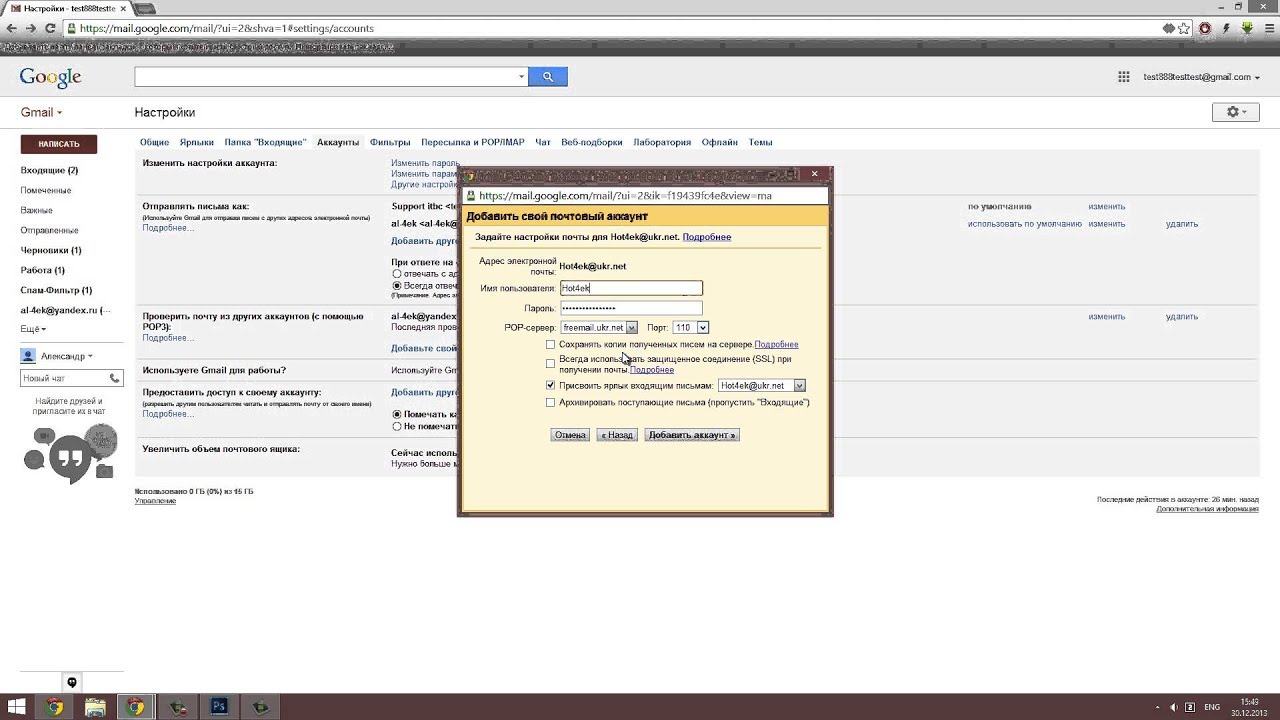Click the phone icon in the new chat box

point(115,378)
